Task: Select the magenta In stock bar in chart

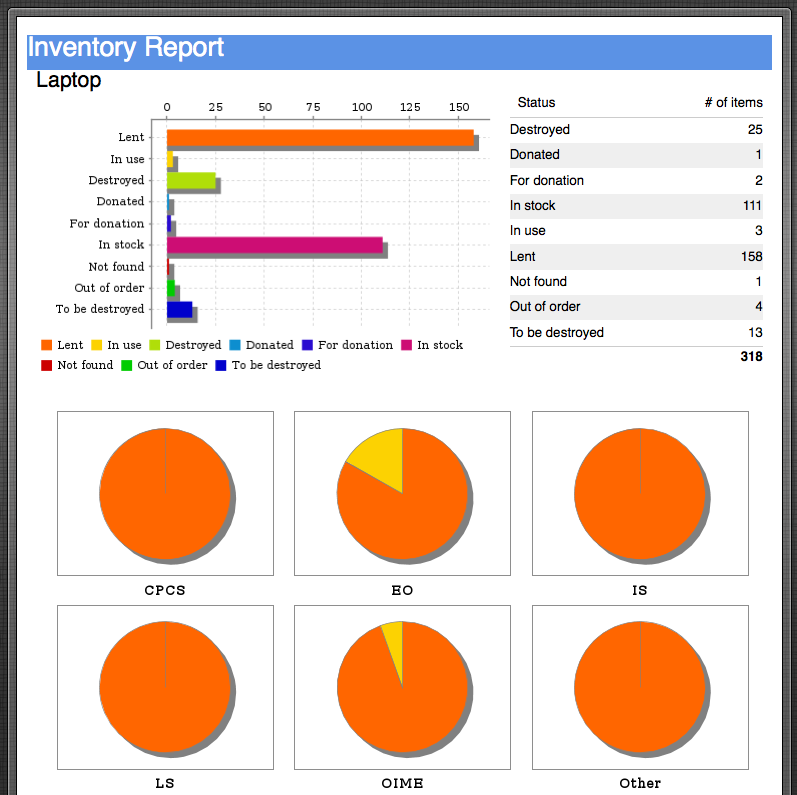Action: click(x=274, y=245)
